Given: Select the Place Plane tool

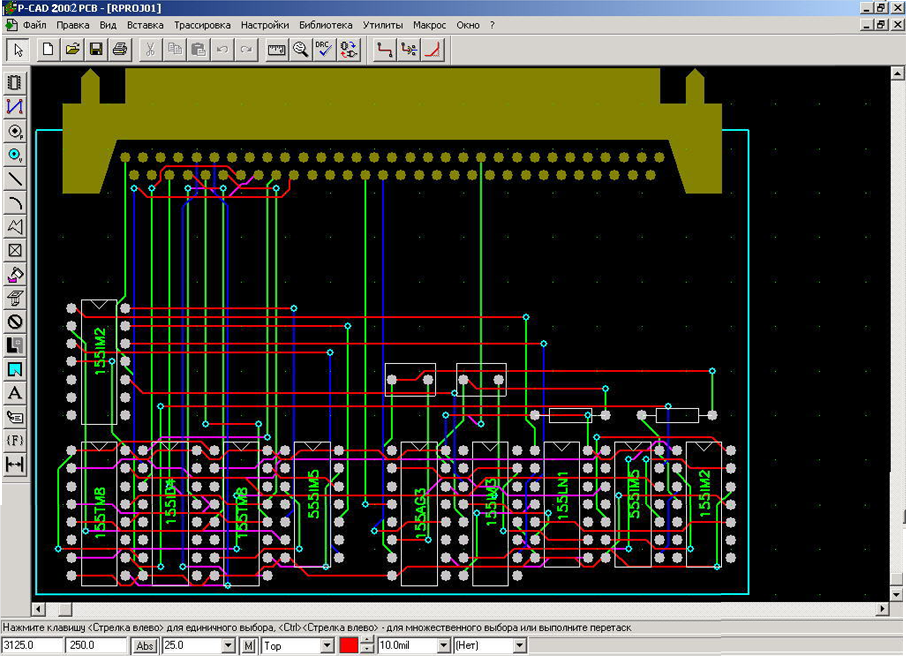Looking at the screenshot, I should (15, 346).
